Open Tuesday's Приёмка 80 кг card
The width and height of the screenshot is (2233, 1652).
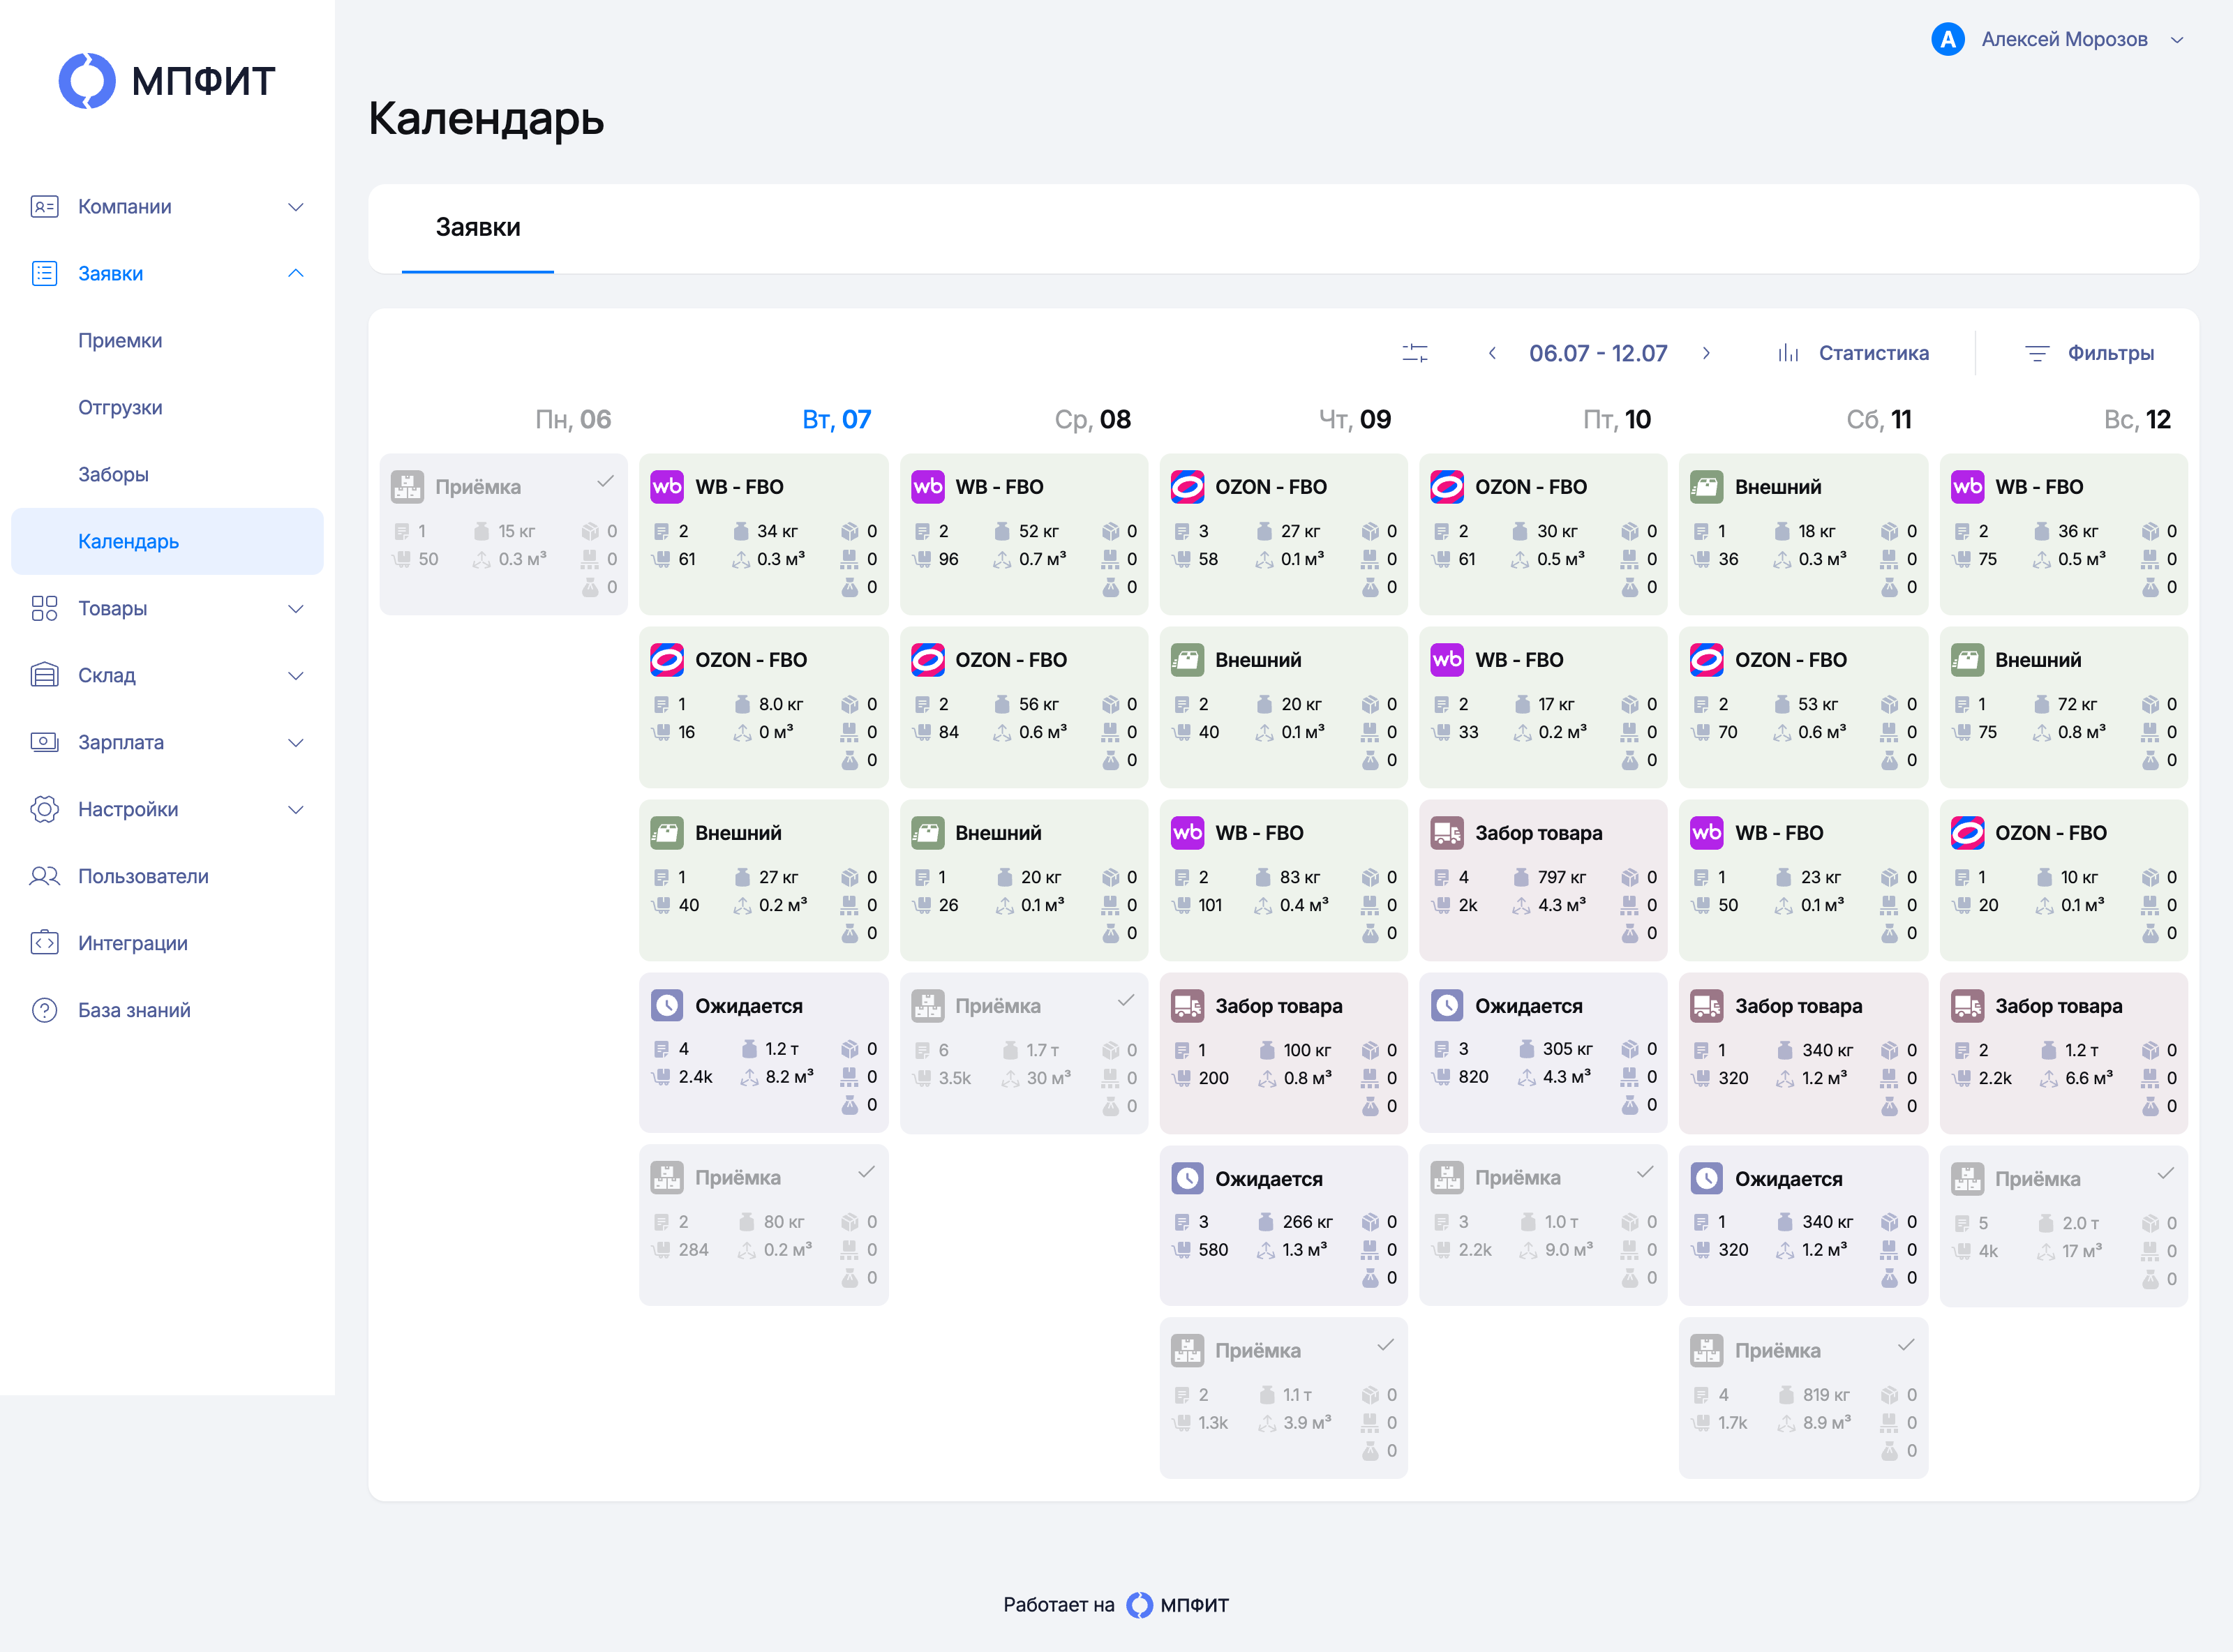point(763,1225)
